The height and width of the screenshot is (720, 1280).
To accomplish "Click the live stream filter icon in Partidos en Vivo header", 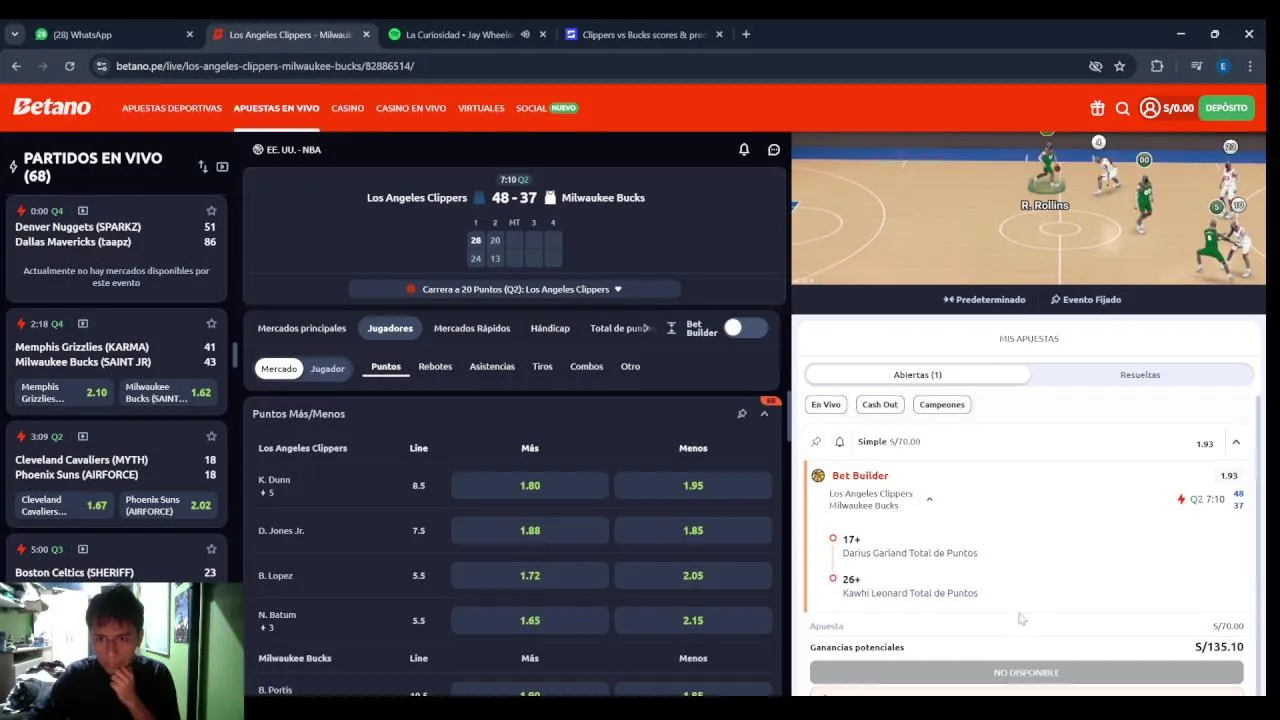I will pos(222,167).
